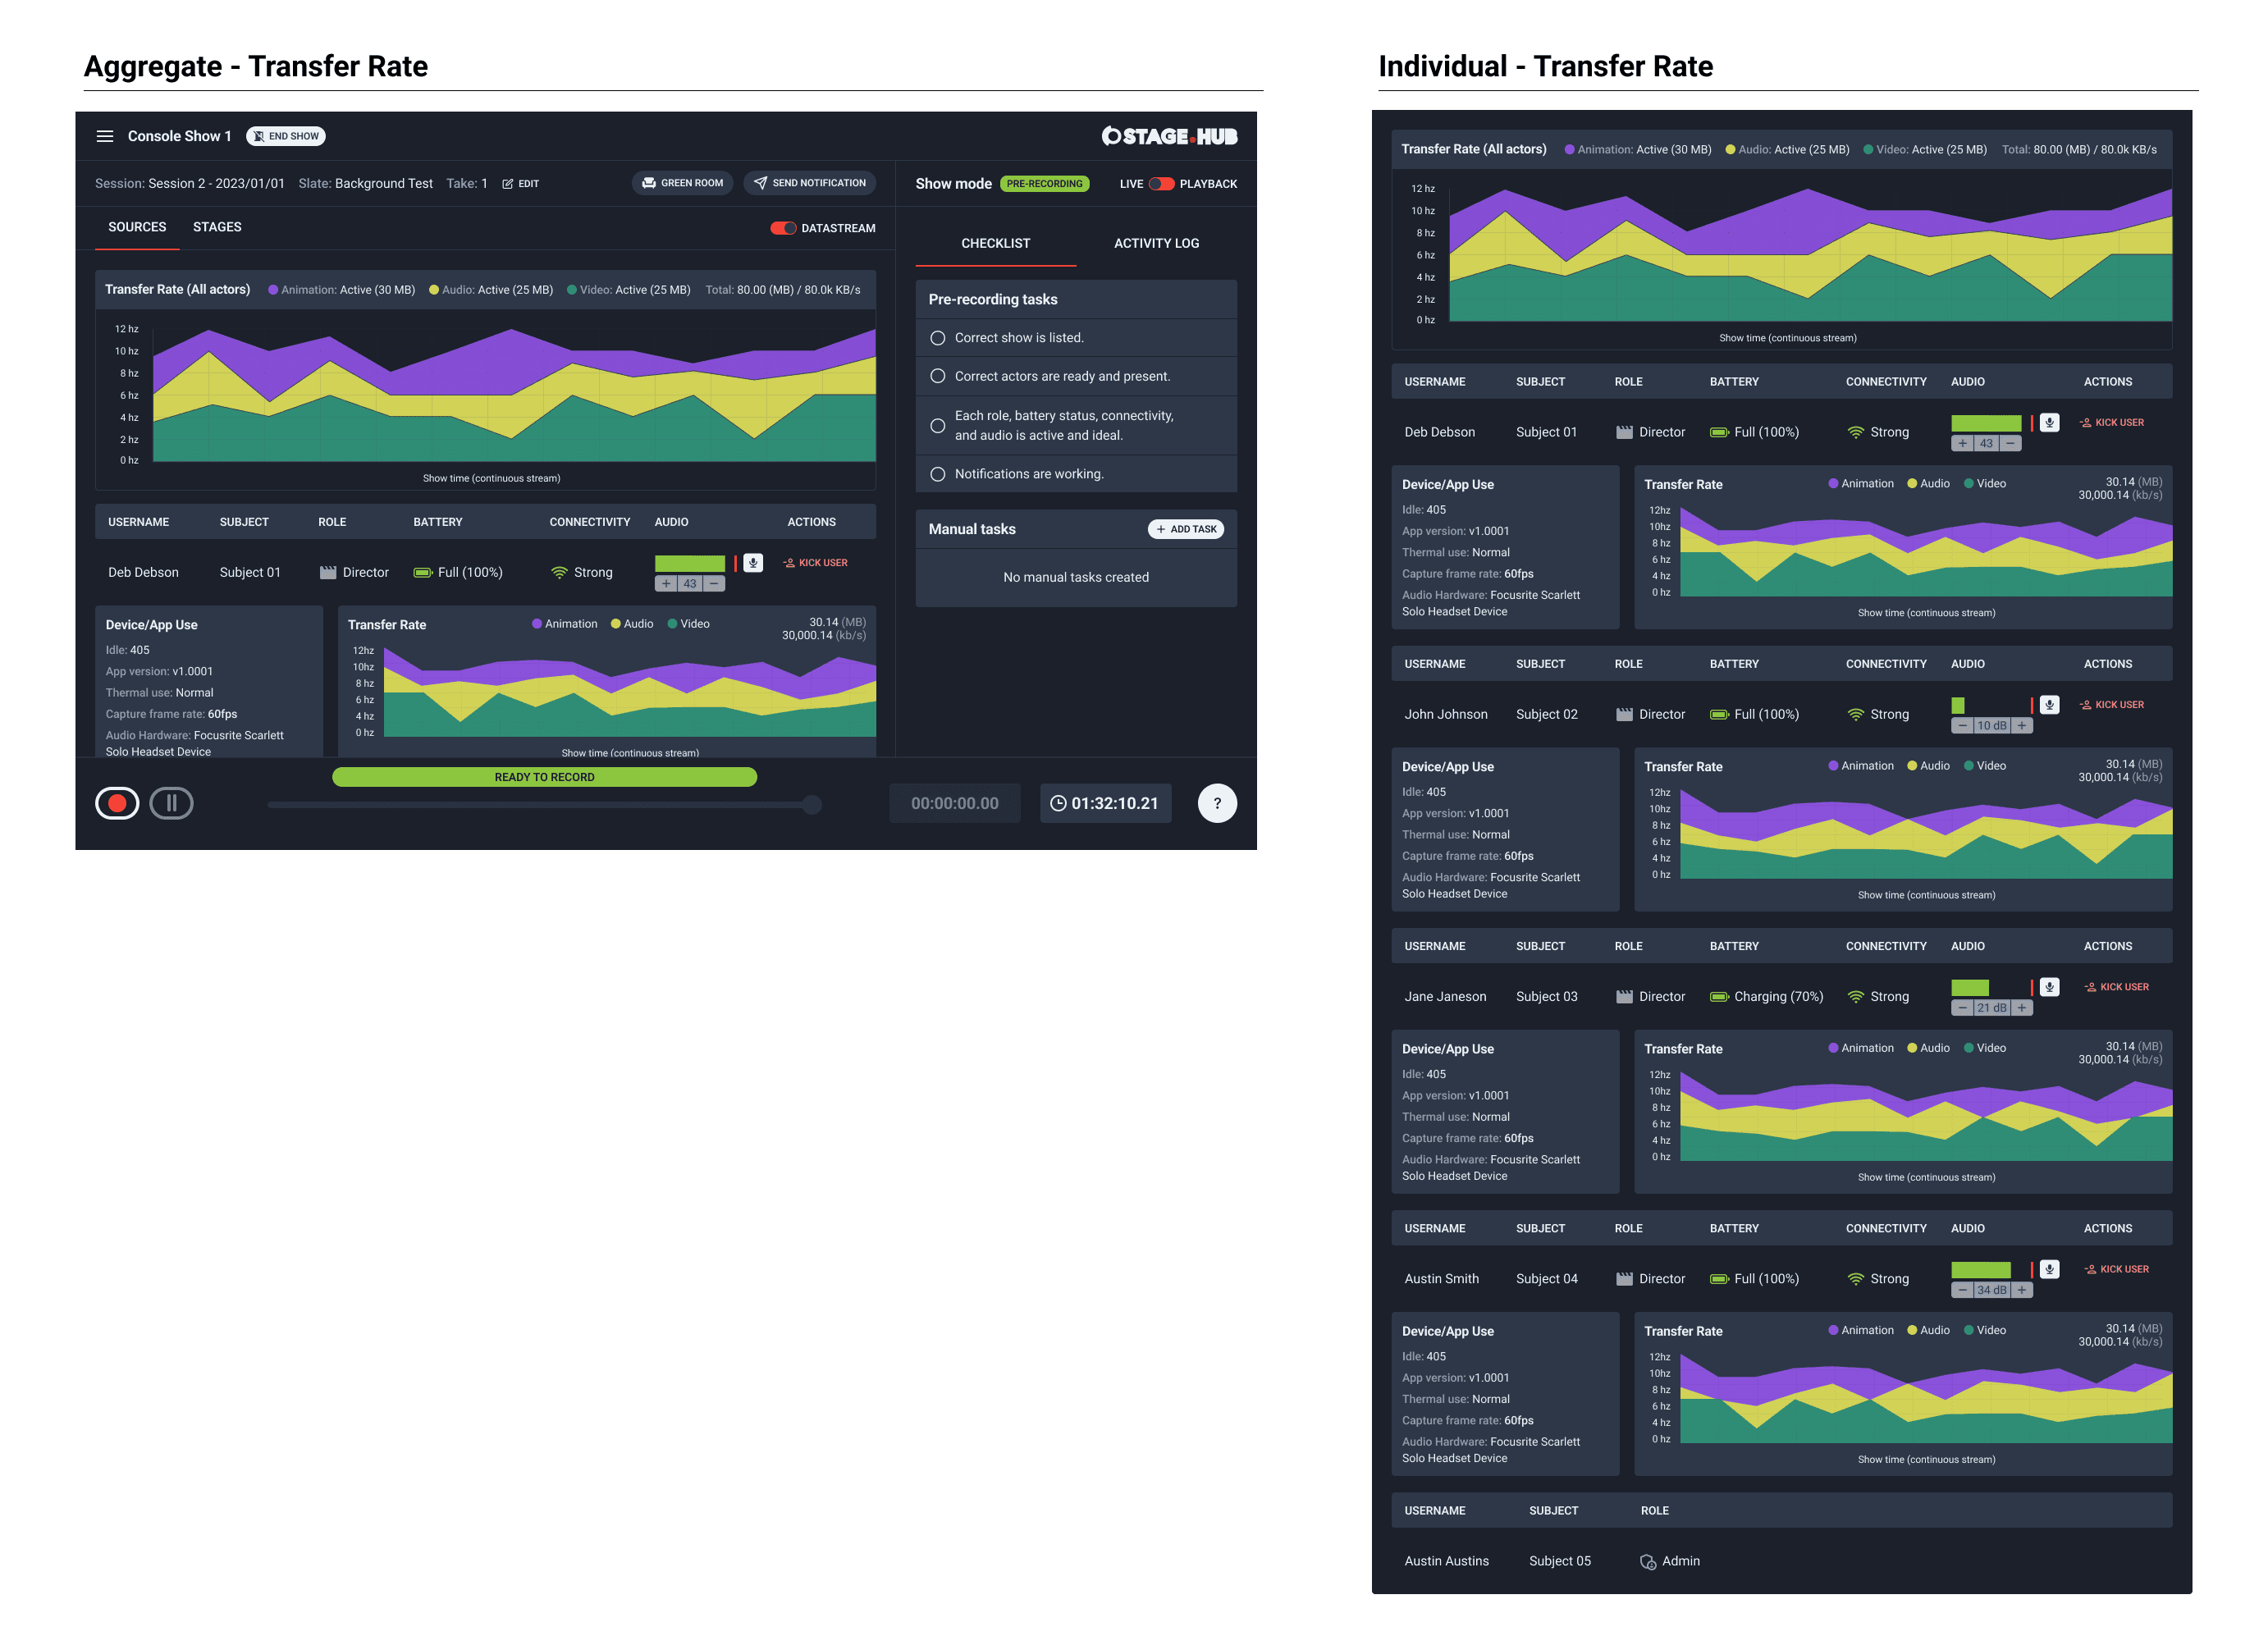
Task: Mute Deb Debson's microphone in the Aggregate console
Action: coord(753,563)
